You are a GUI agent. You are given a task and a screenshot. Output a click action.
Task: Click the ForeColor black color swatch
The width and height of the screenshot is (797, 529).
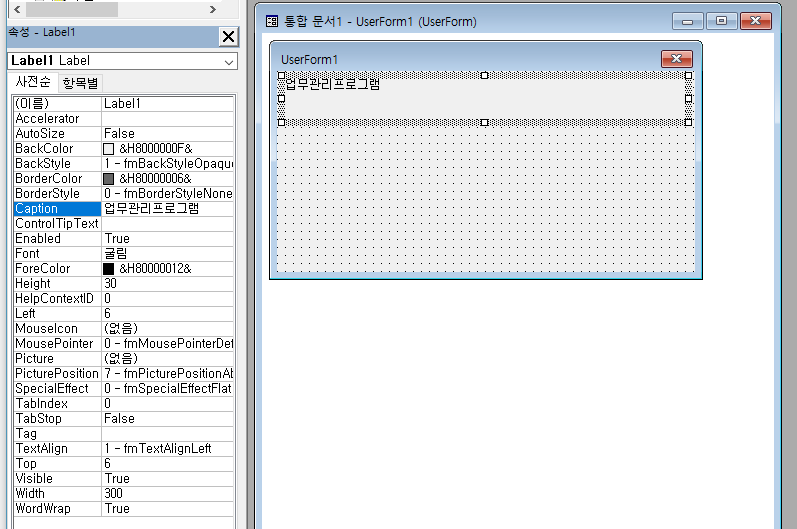click(108, 269)
